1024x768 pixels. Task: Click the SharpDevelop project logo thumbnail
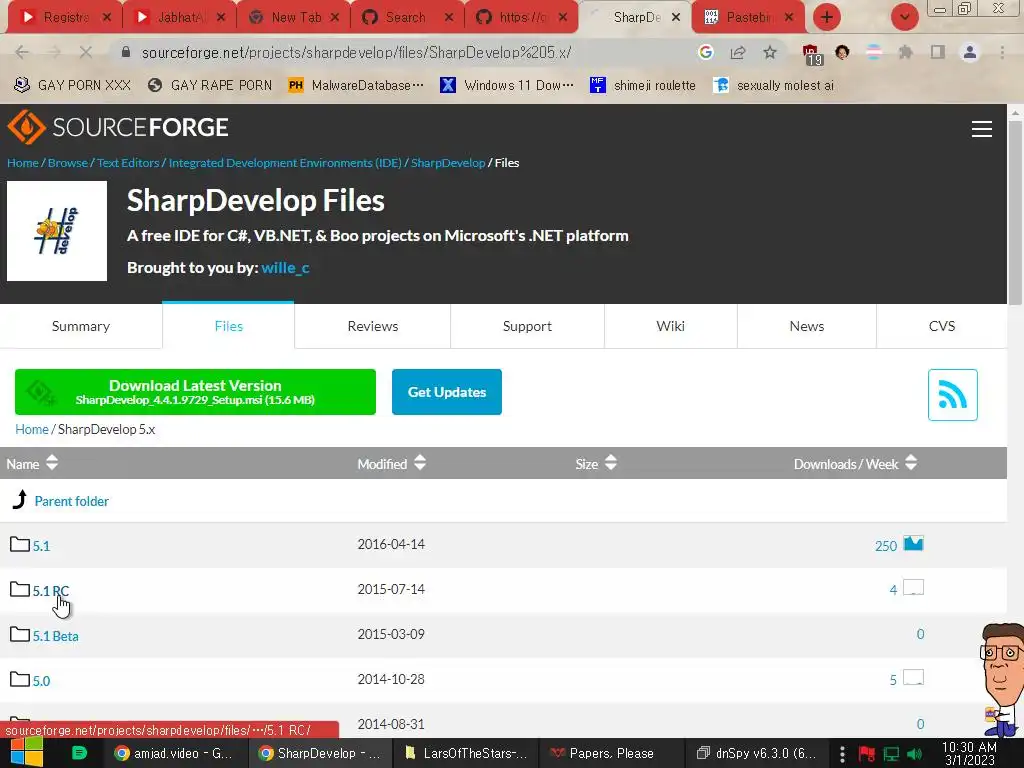[57, 231]
